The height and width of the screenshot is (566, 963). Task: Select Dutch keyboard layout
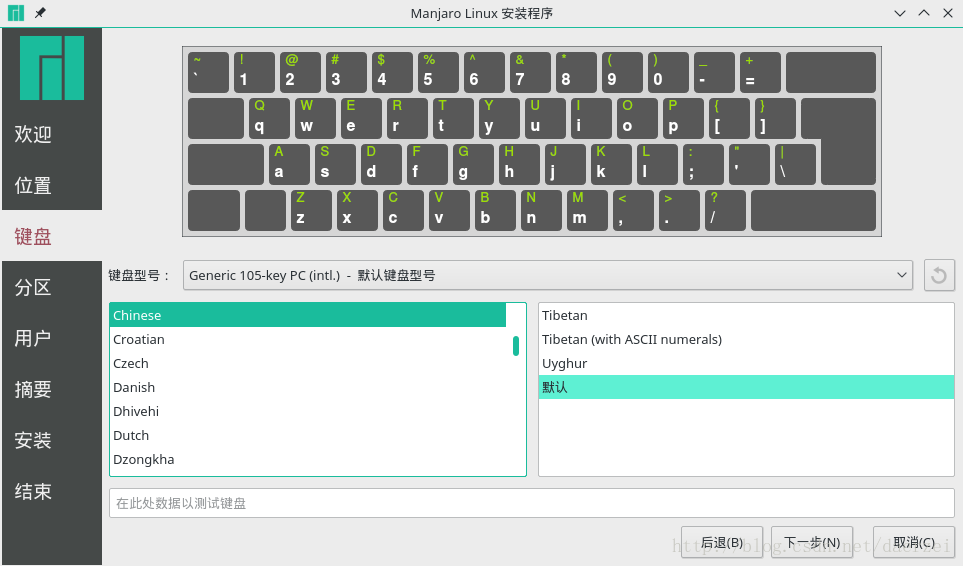[308, 435]
